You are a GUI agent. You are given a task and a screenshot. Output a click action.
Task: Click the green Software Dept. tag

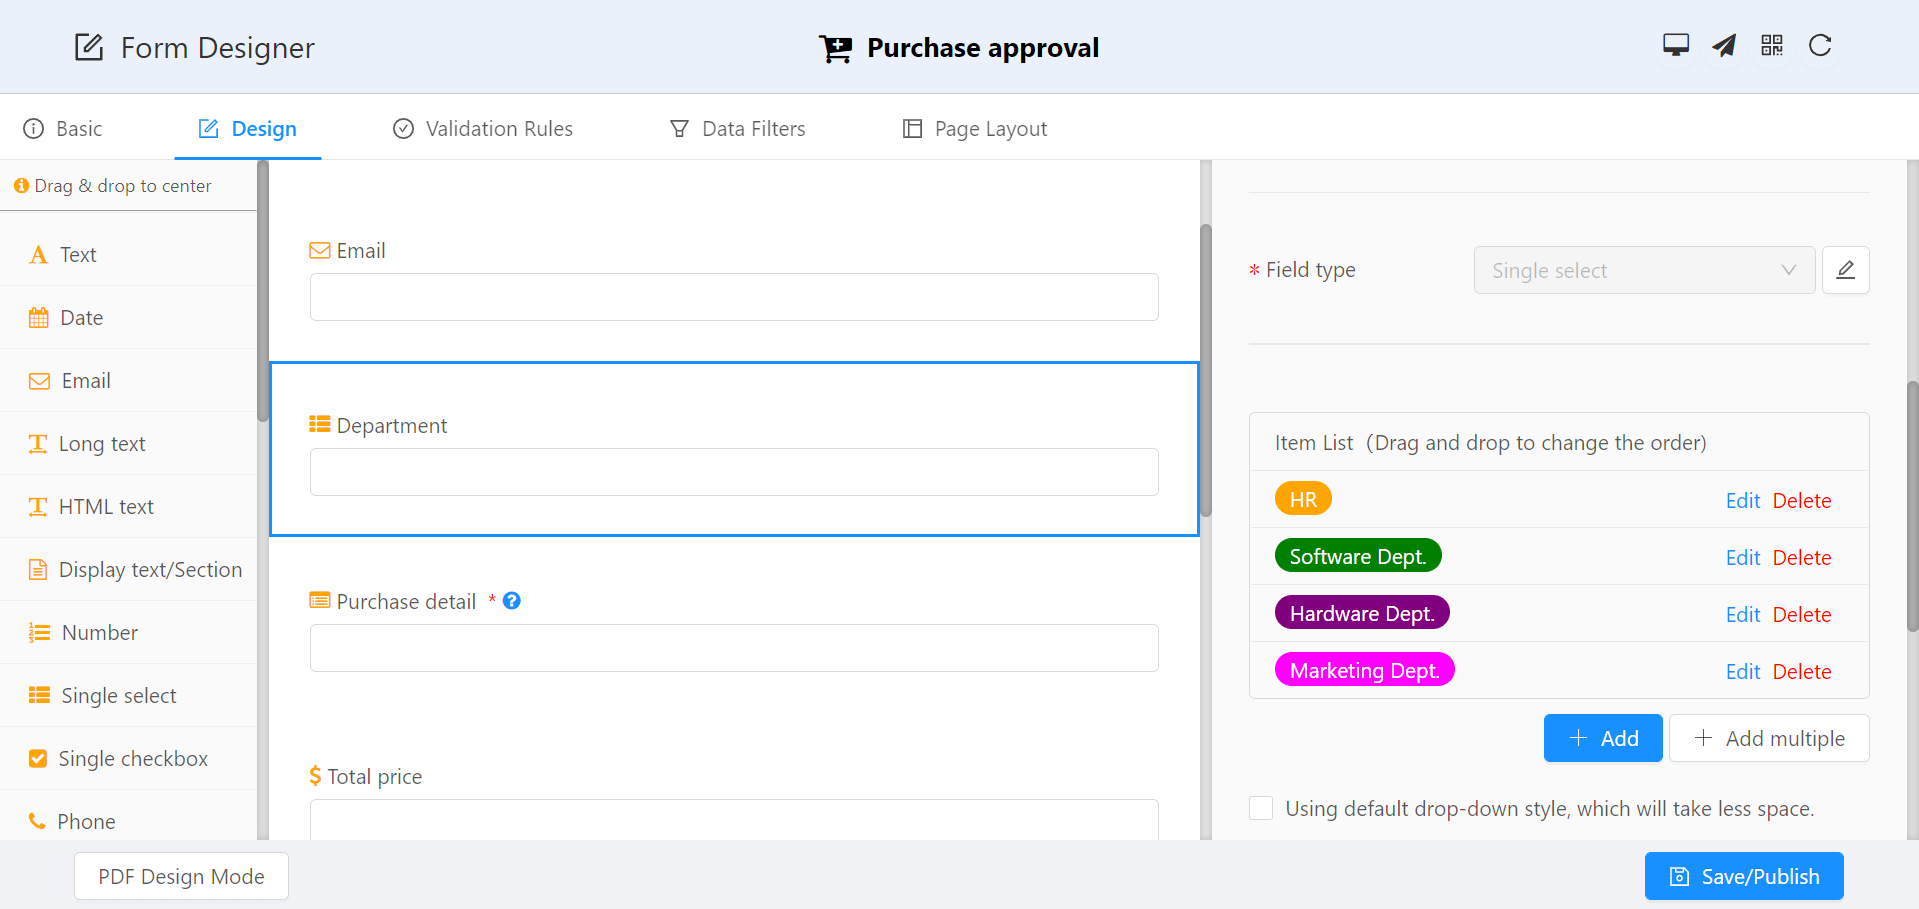click(1357, 556)
